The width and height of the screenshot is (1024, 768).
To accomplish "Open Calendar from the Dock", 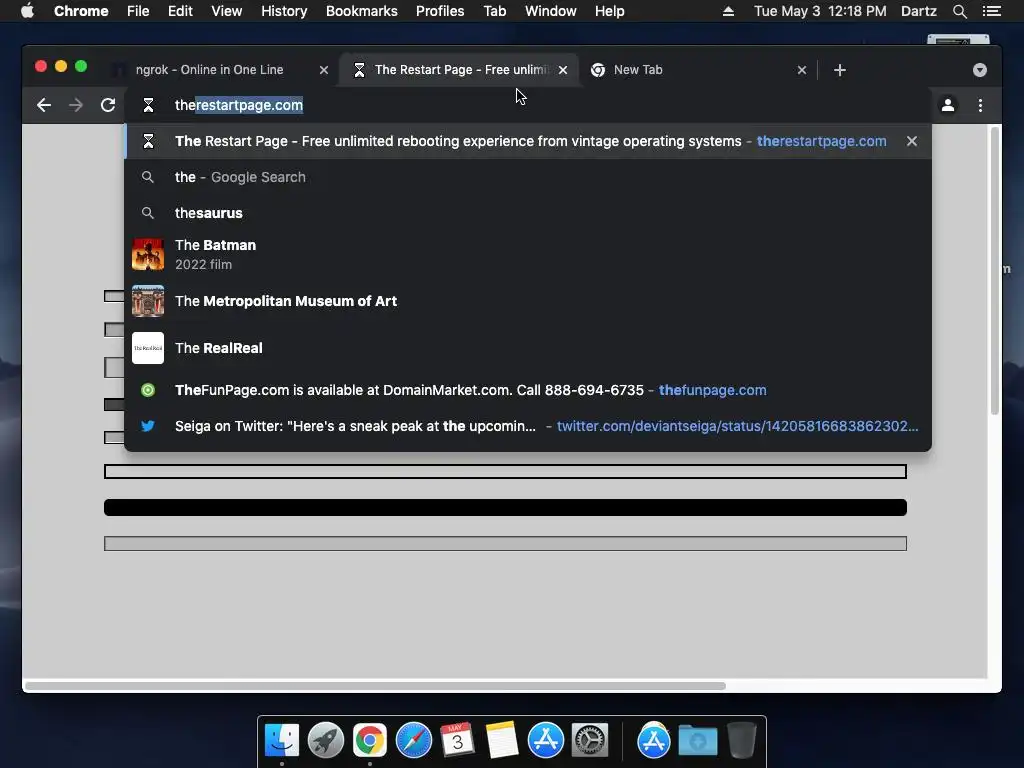I will pos(457,741).
